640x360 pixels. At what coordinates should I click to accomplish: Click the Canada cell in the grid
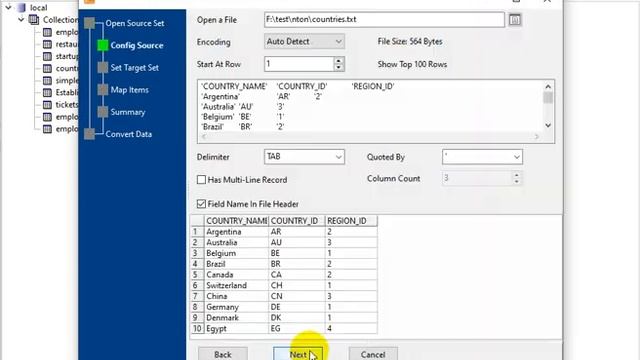click(236, 275)
